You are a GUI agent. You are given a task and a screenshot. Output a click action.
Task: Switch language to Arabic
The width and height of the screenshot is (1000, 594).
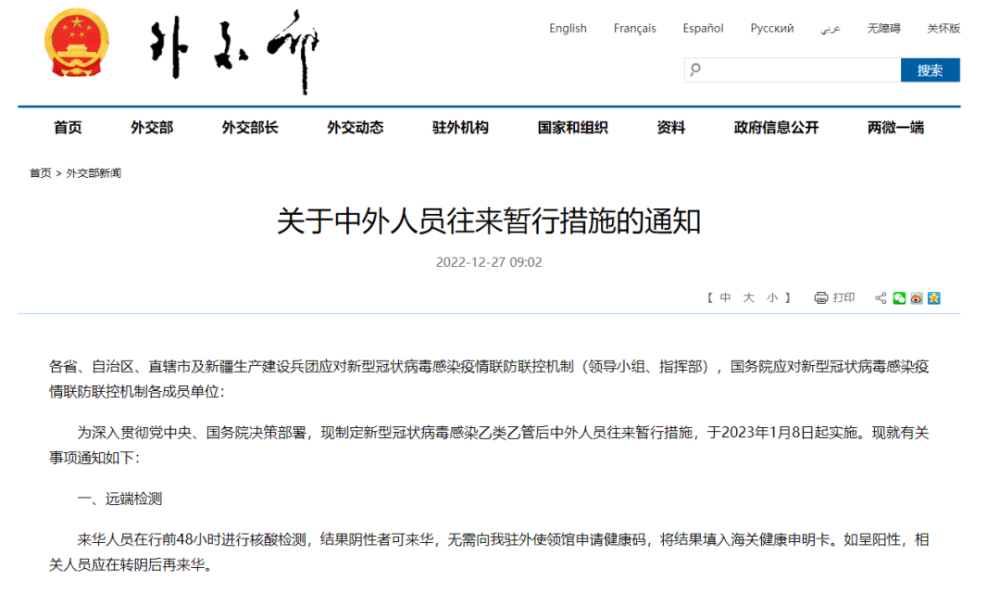tap(830, 29)
